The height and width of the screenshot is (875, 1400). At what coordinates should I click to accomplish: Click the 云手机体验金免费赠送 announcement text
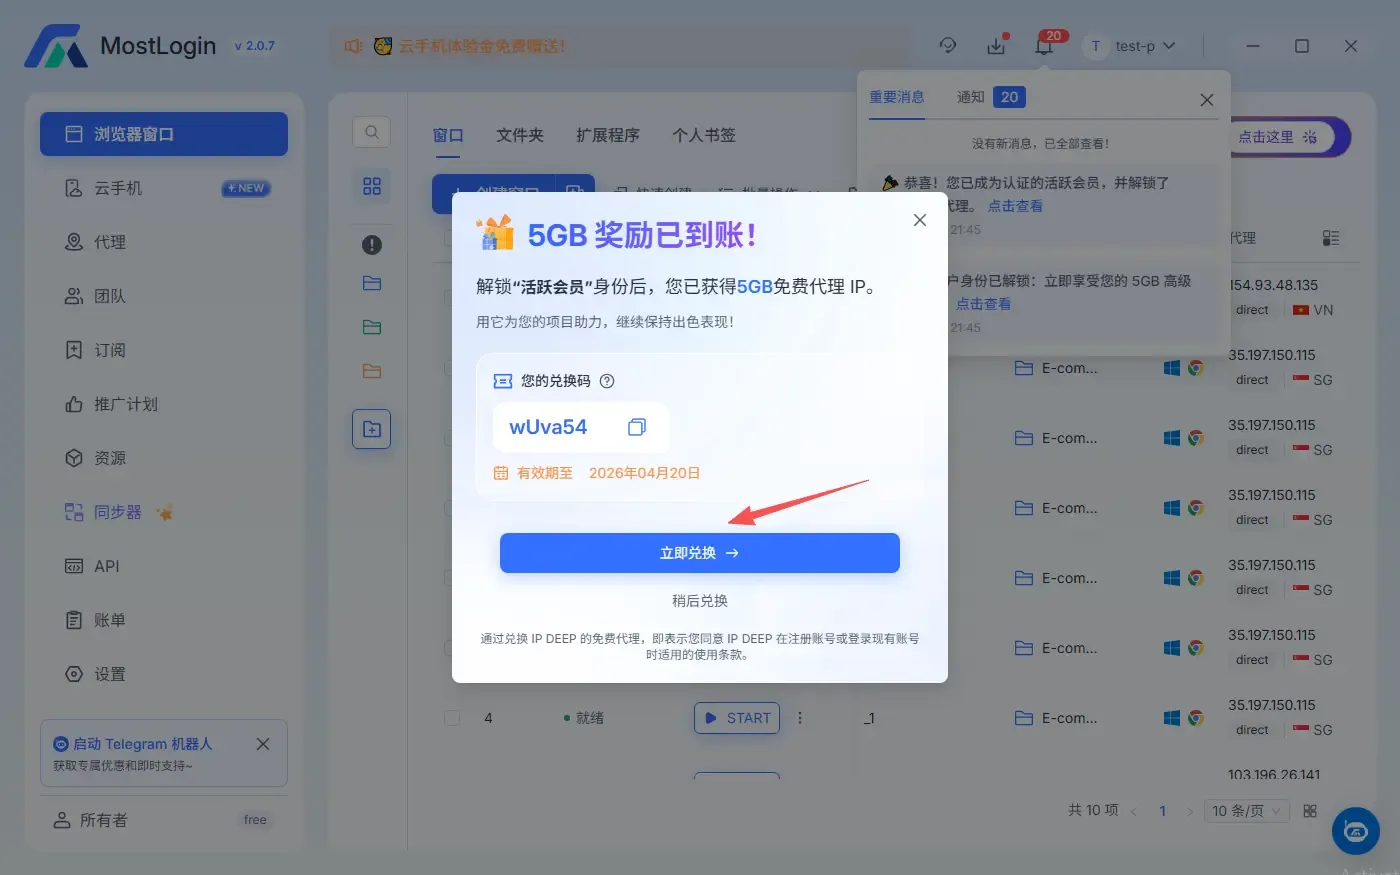pos(482,46)
